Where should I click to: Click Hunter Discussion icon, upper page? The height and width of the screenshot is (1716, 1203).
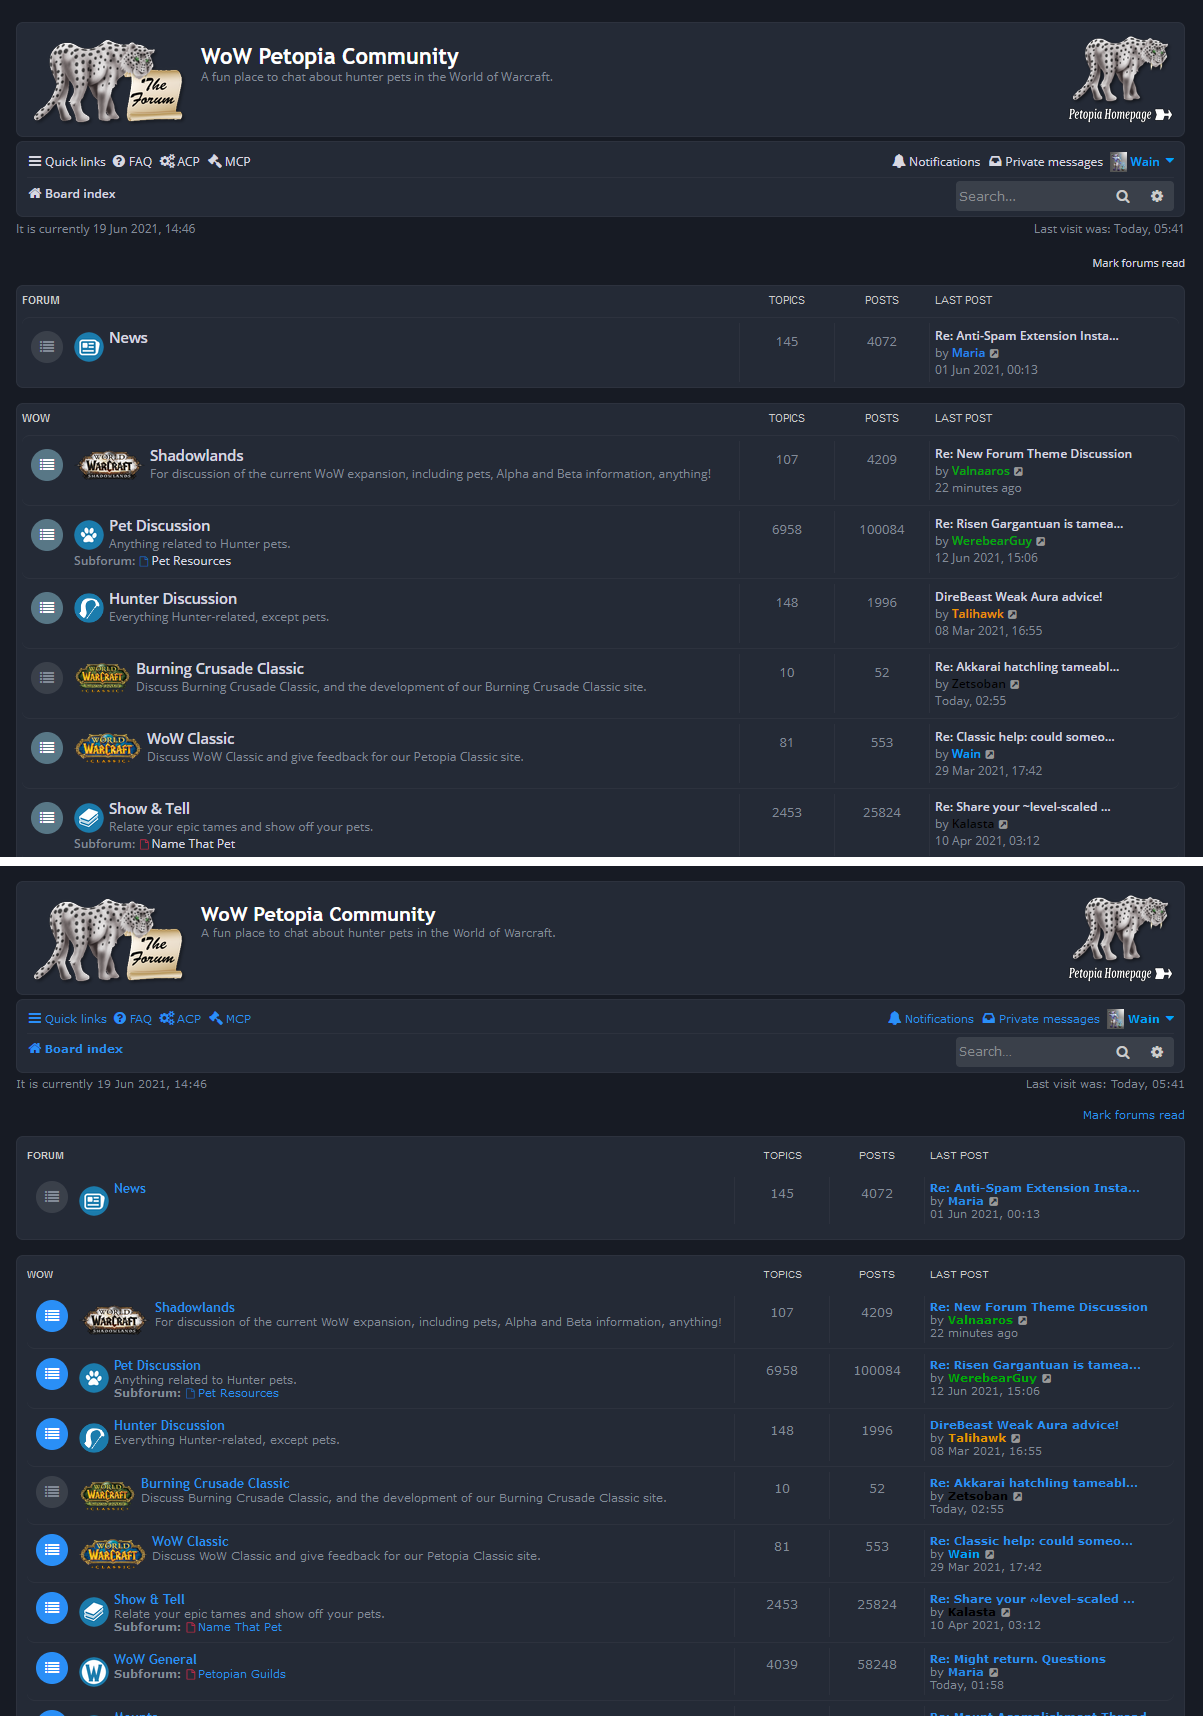coord(89,608)
